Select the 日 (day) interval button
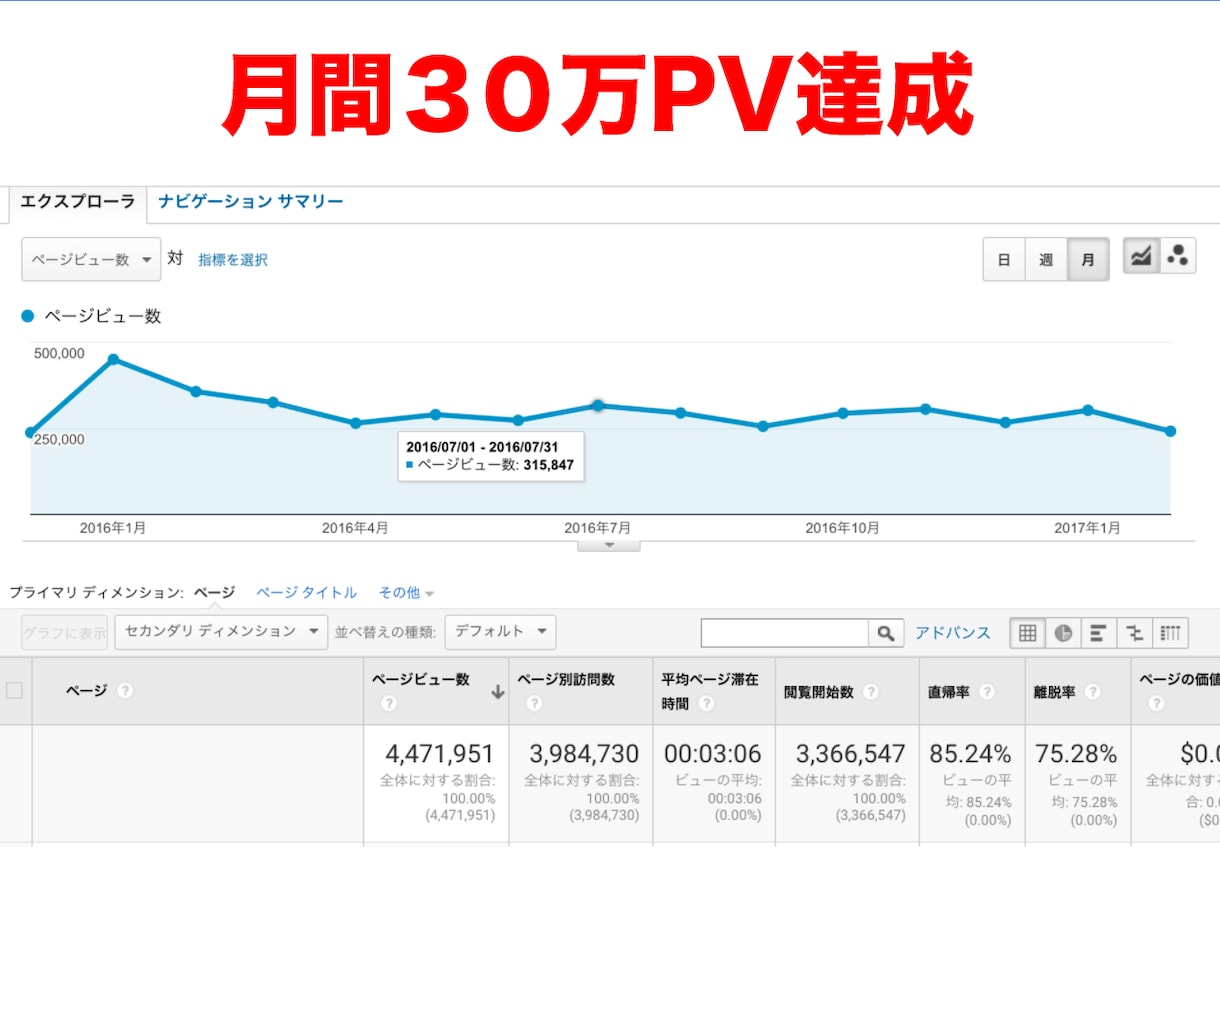Screen dimensions: 1220x1035 (1004, 260)
